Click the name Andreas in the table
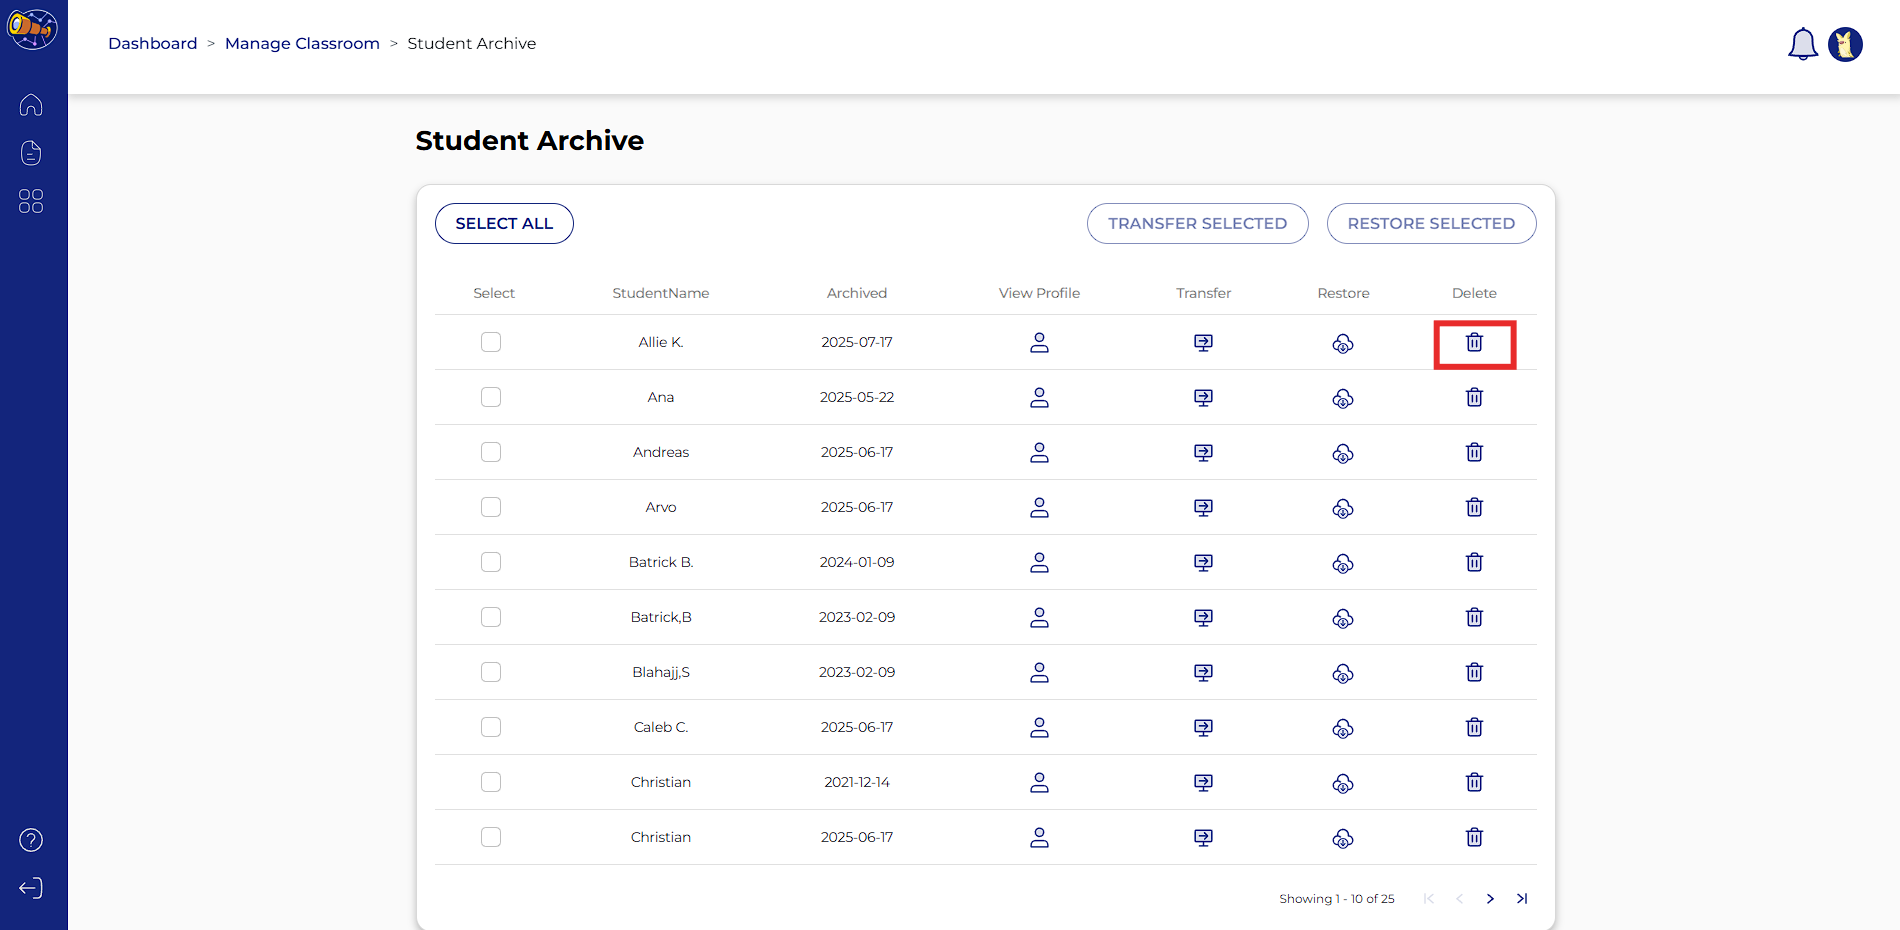This screenshot has height=930, width=1900. click(661, 452)
